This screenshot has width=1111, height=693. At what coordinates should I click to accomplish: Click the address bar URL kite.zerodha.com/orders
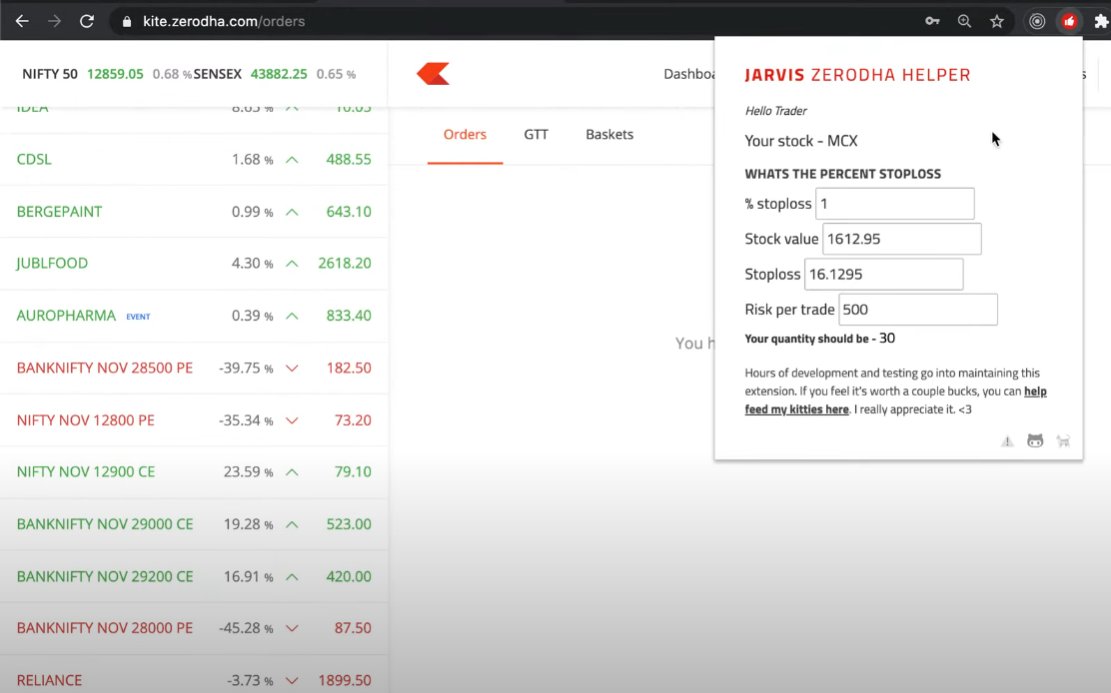pos(224,21)
